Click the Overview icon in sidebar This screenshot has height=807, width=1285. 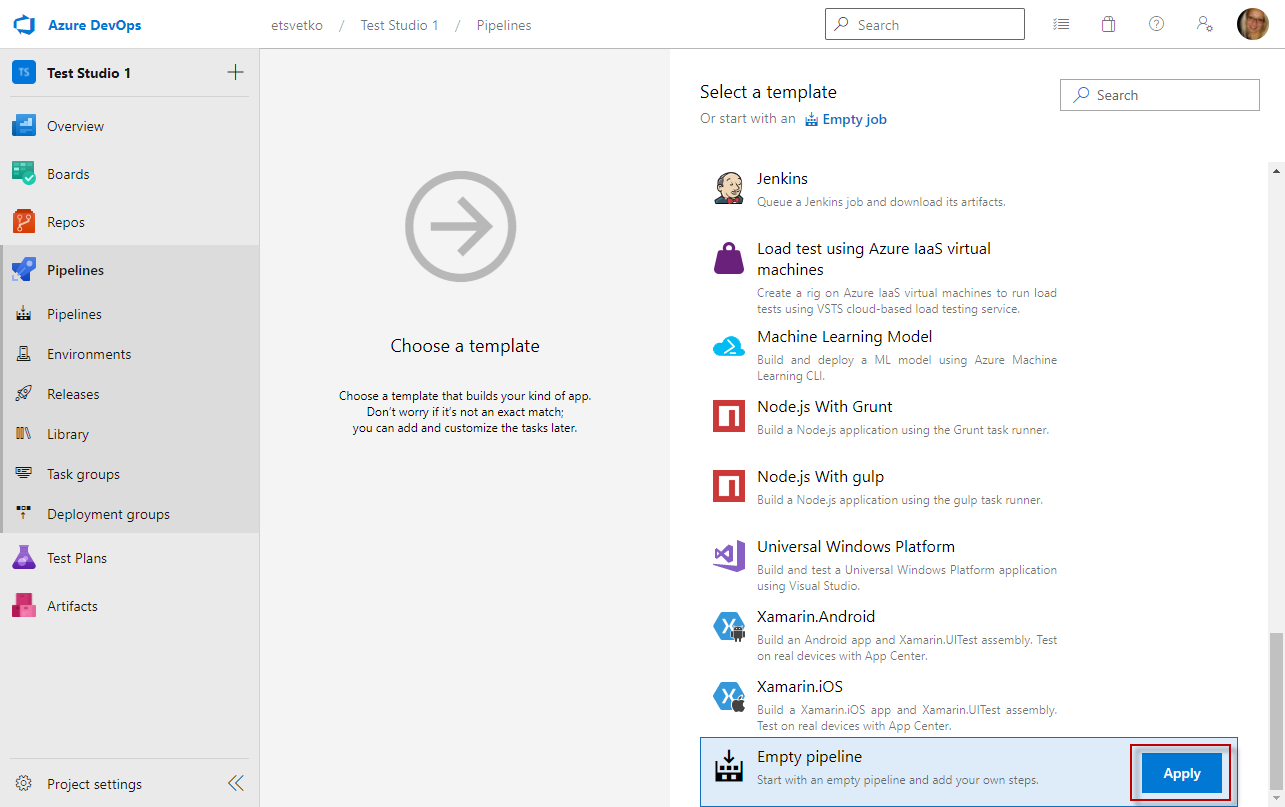tap(24, 126)
